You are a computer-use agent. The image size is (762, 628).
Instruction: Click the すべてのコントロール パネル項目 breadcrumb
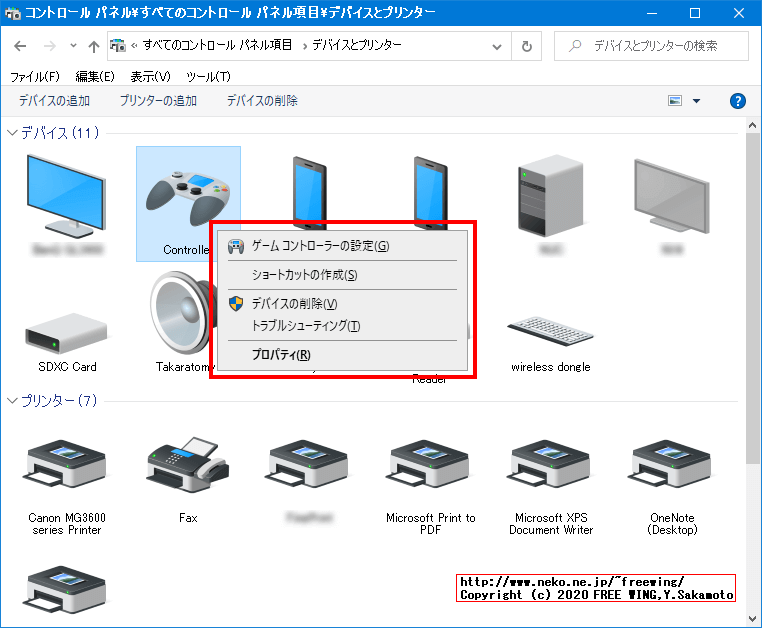coord(217,45)
